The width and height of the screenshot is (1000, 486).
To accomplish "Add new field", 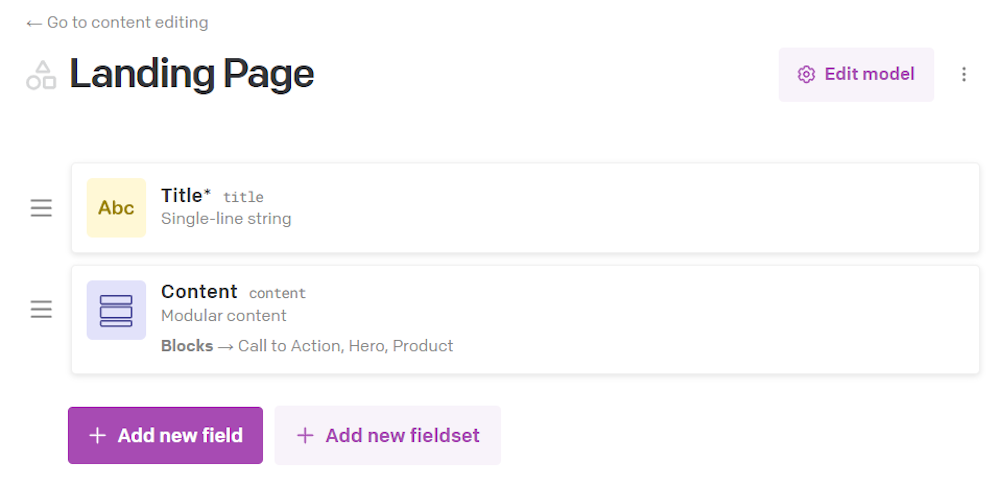I will click(x=165, y=436).
